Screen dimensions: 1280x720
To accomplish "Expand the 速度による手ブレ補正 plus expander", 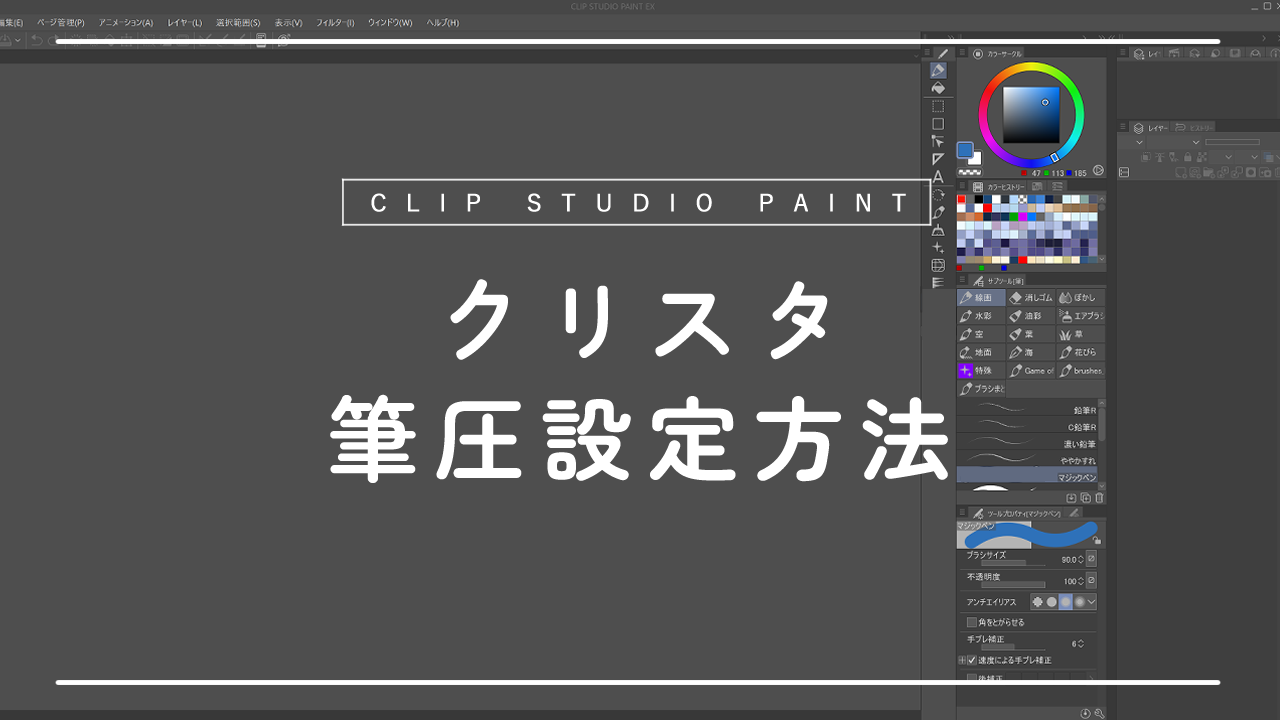I will [962, 660].
